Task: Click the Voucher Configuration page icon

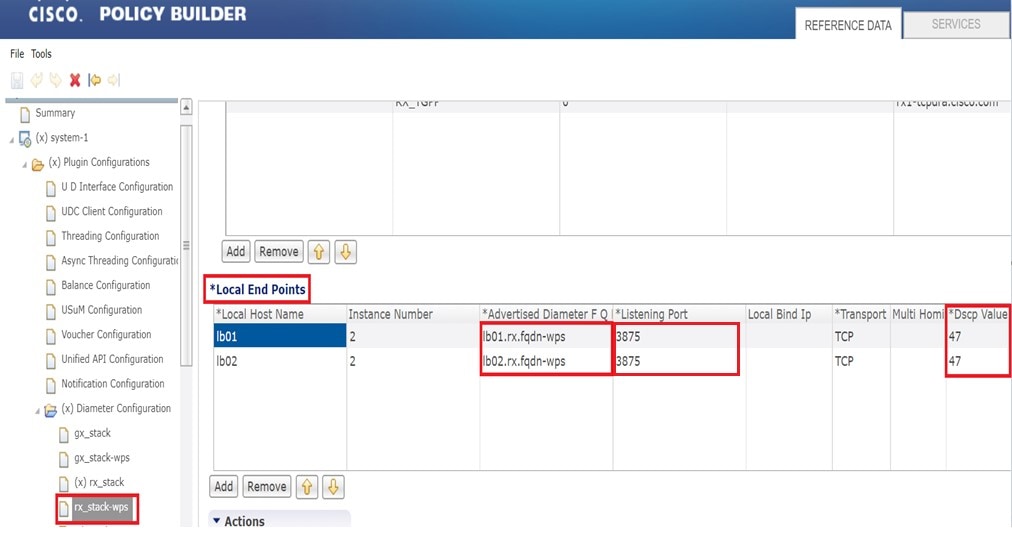Action: (x=51, y=336)
